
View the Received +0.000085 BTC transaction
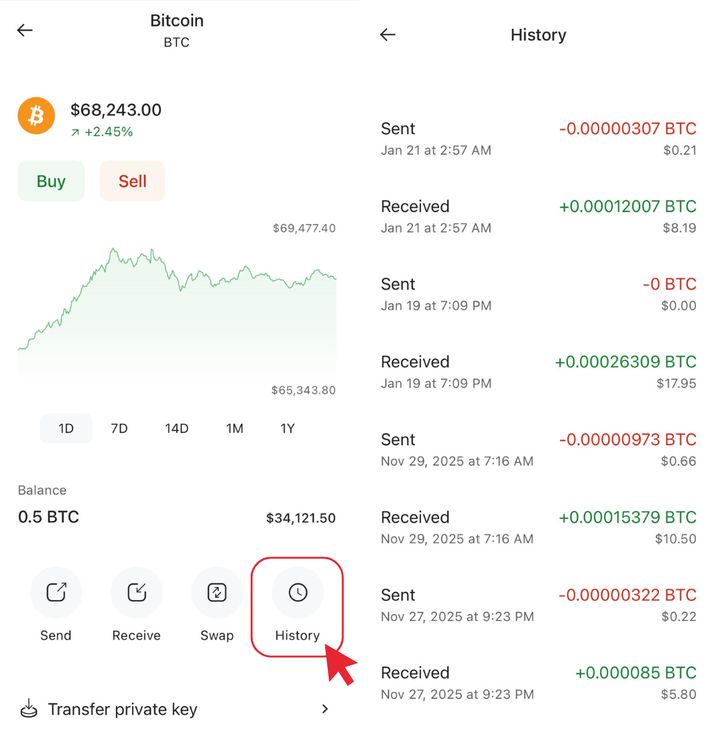(x=538, y=682)
